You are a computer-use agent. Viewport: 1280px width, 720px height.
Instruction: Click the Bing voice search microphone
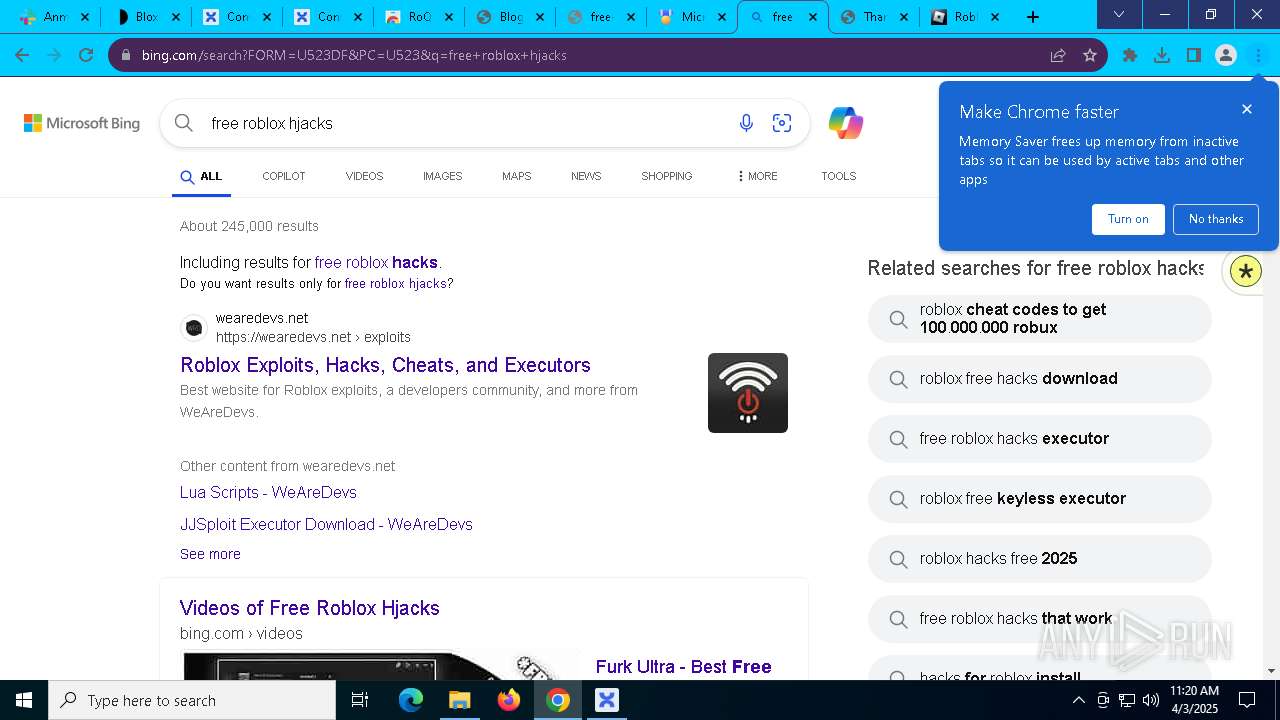746,123
